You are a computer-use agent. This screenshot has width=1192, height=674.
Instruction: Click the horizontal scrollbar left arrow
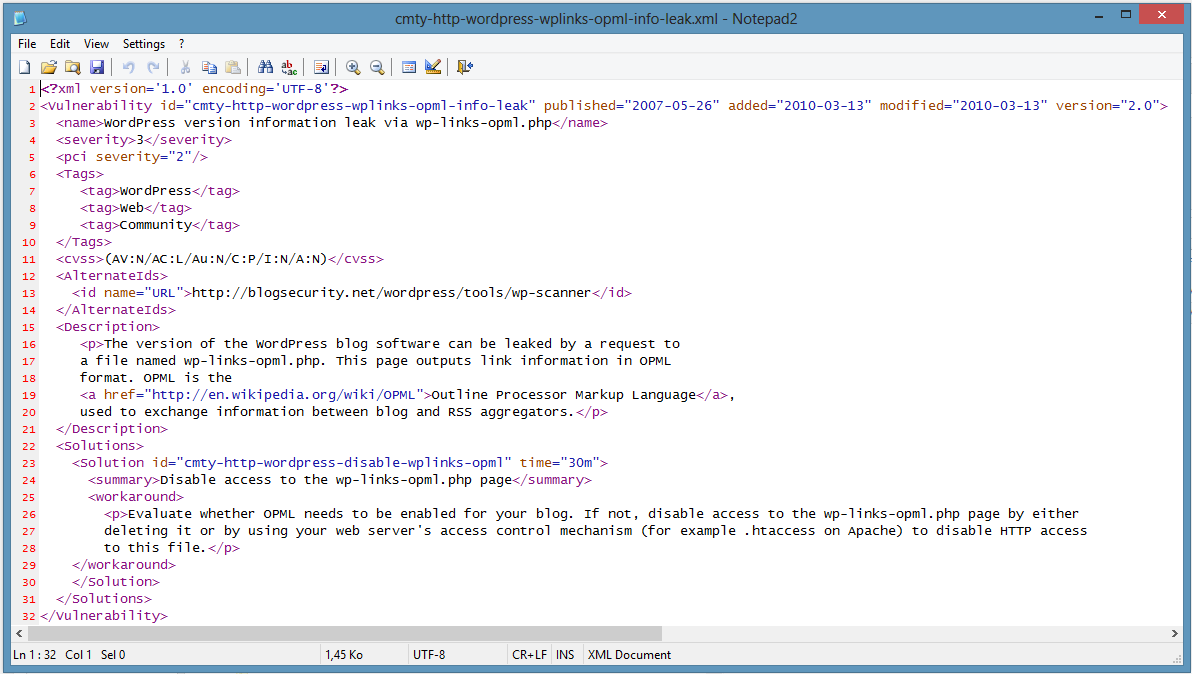click(19, 633)
